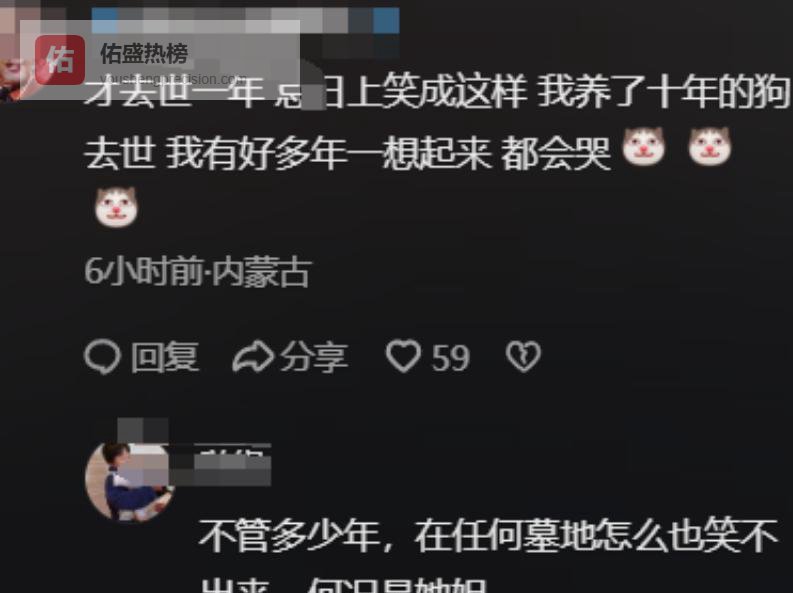Image resolution: width=793 pixels, height=593 pixels.
Task: Click the second cat emoji on that line
Action: pyautogui.click(x=710, y=147)
